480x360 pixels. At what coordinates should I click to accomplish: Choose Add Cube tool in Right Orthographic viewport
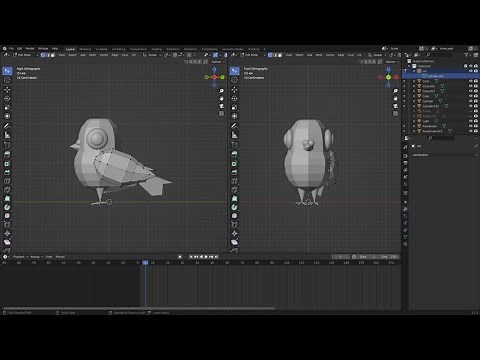click(7, 145)
